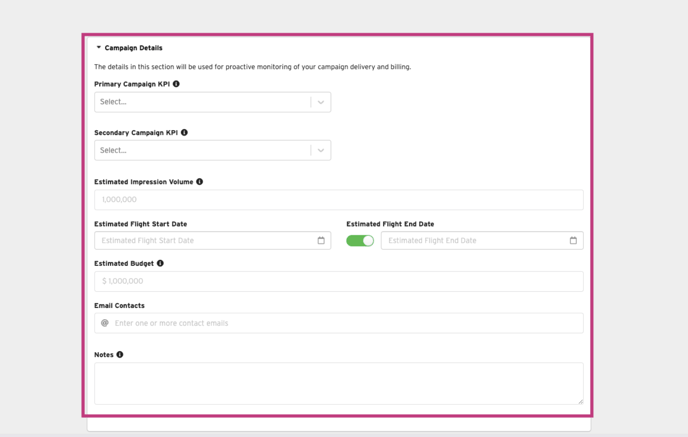This screenshot has width=688, height=437.
Task: Show the Notes info tooltip icon
Action: tap(120, 355)
